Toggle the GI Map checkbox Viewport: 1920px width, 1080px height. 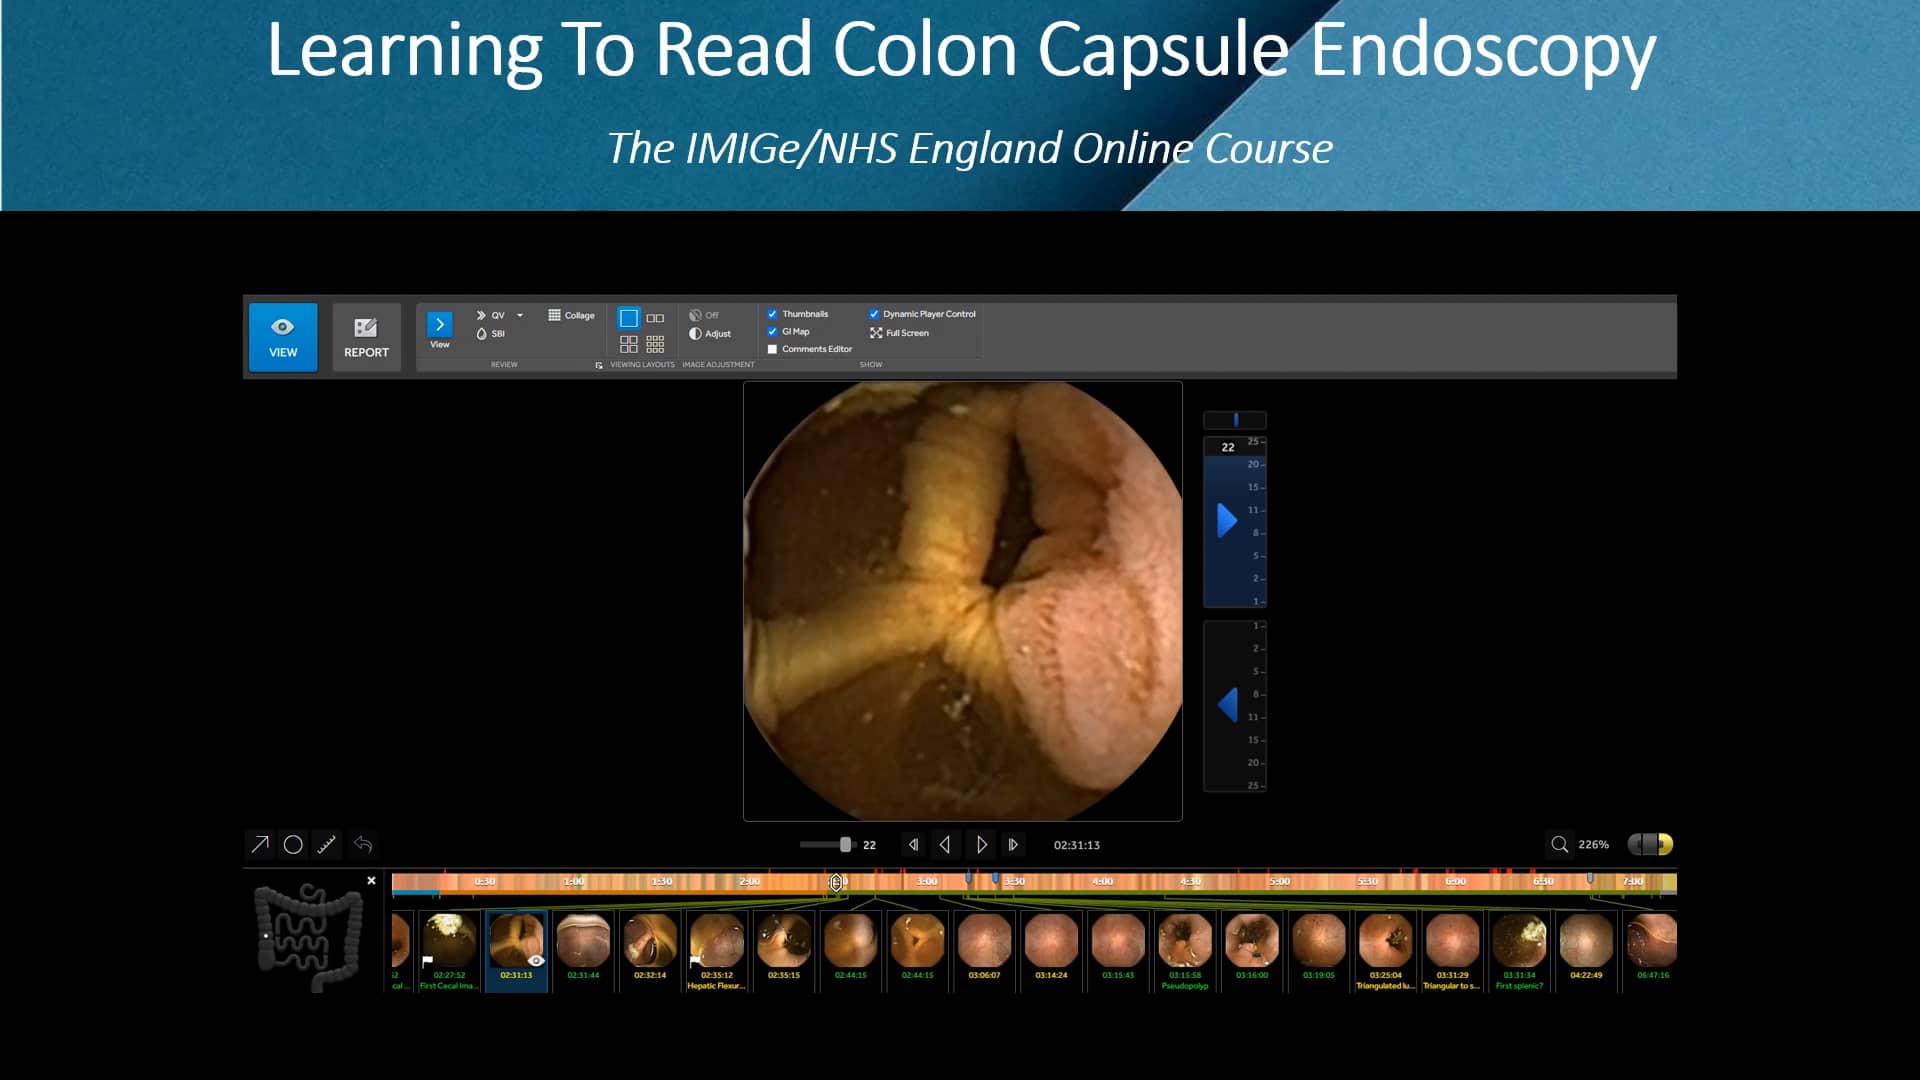(771, 331)
